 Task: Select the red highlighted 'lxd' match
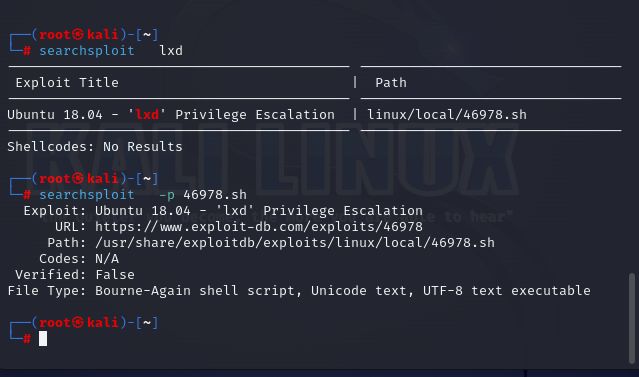147,115
